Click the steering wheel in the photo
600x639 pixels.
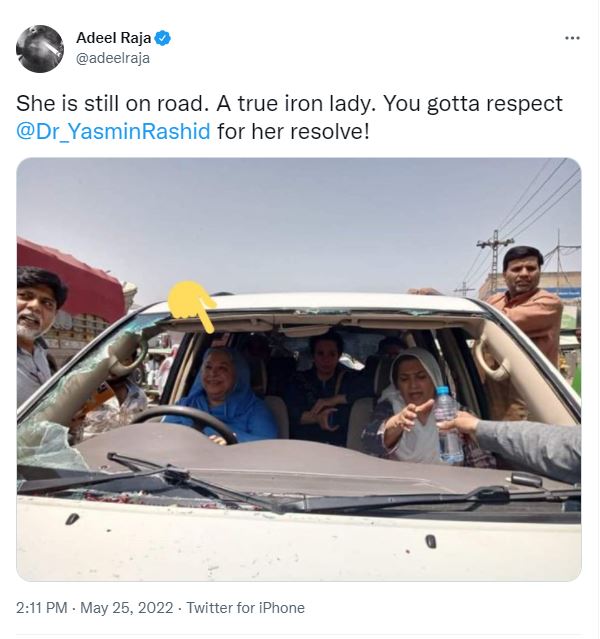point(190,420)
